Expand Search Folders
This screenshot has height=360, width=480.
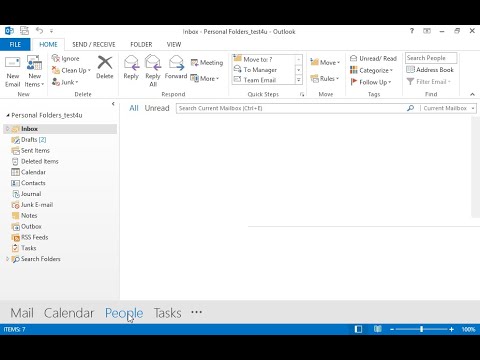coord(7,259)
